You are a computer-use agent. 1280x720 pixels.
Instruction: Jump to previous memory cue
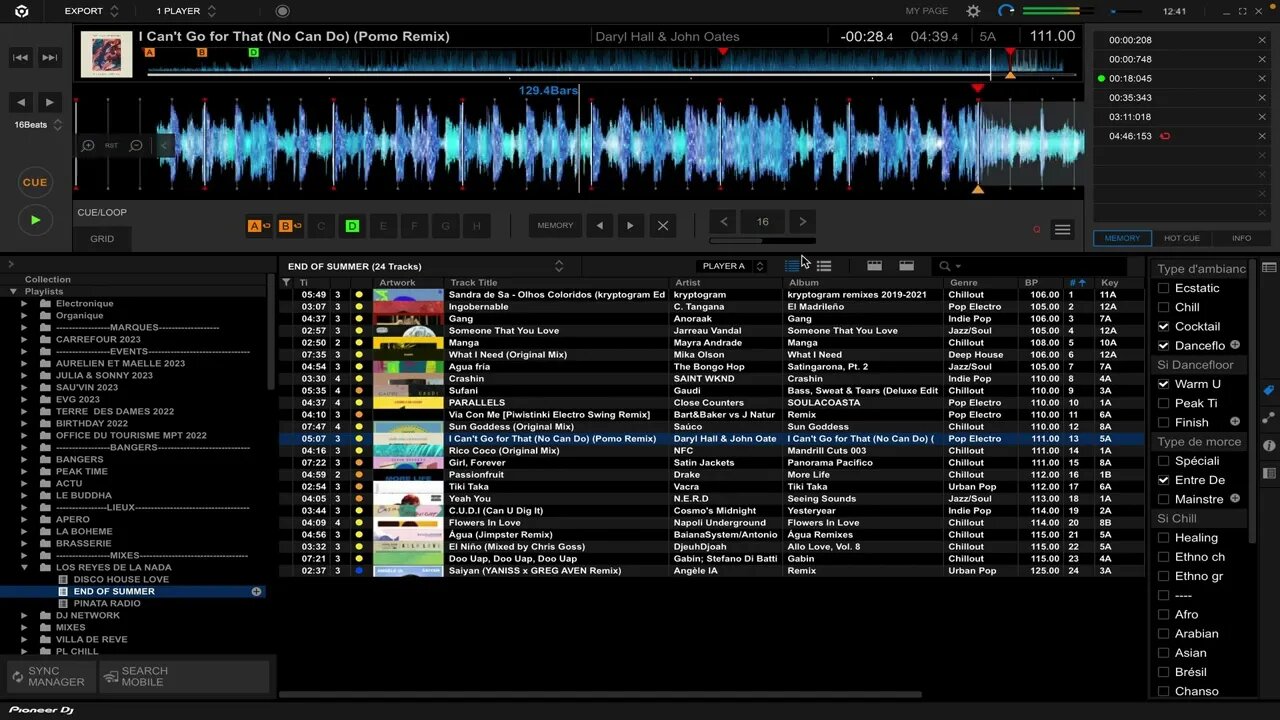point(600,226)
